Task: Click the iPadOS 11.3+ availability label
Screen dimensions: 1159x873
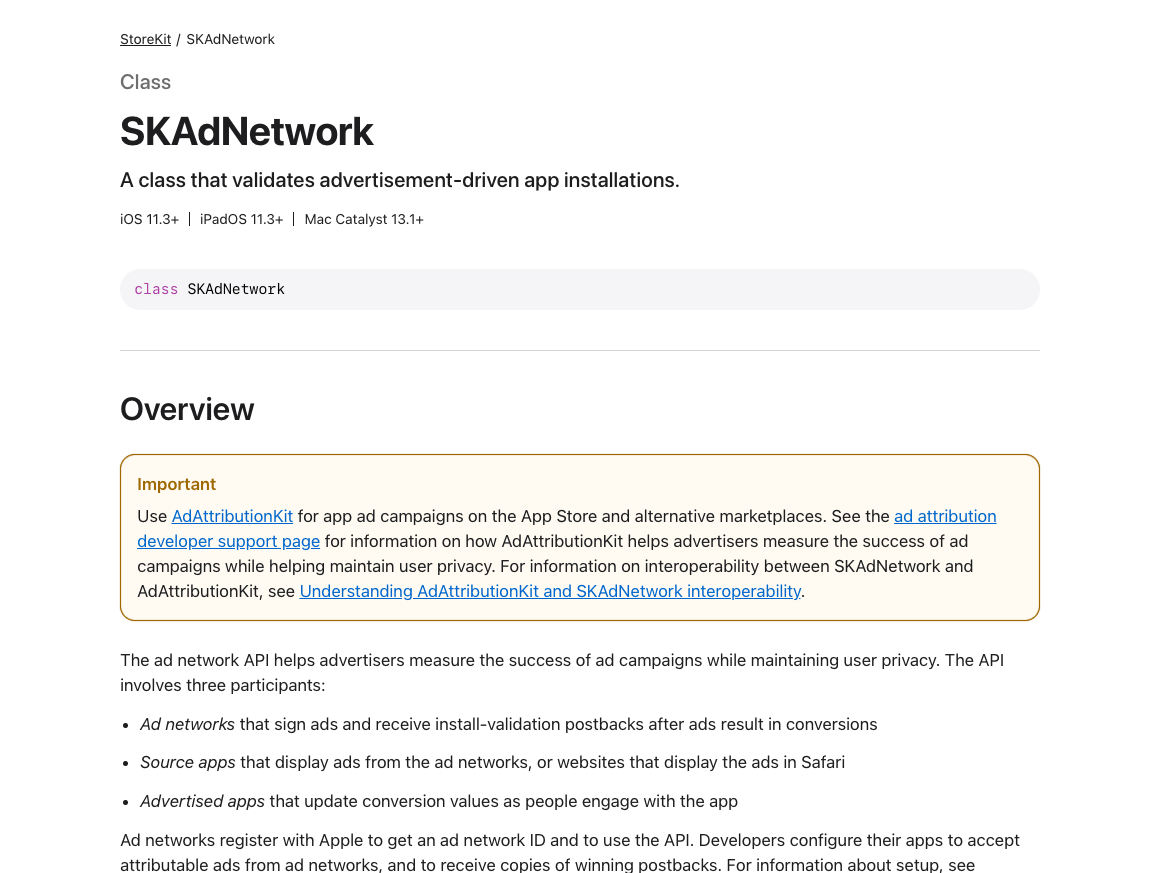Action: tap(241, 219)
